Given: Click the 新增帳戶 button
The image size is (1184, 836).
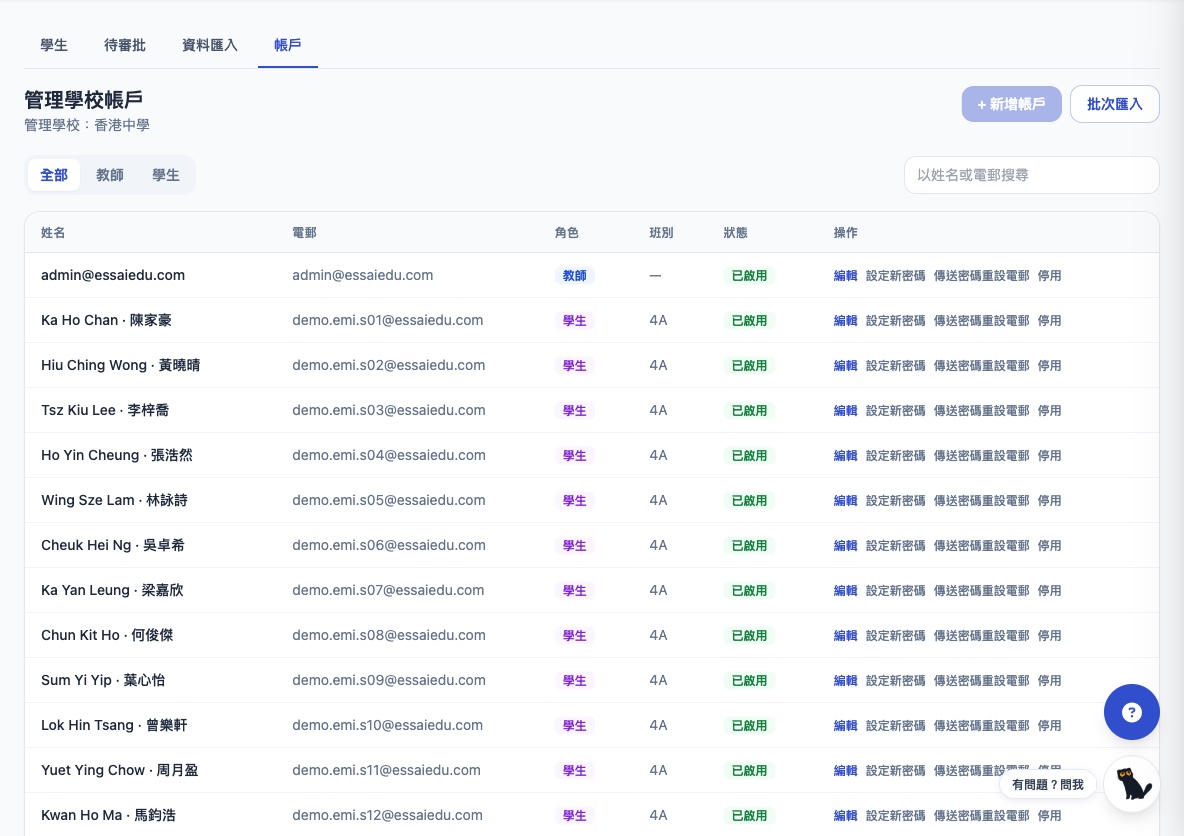Looking at the screenshot, I should click(1011, 104).
